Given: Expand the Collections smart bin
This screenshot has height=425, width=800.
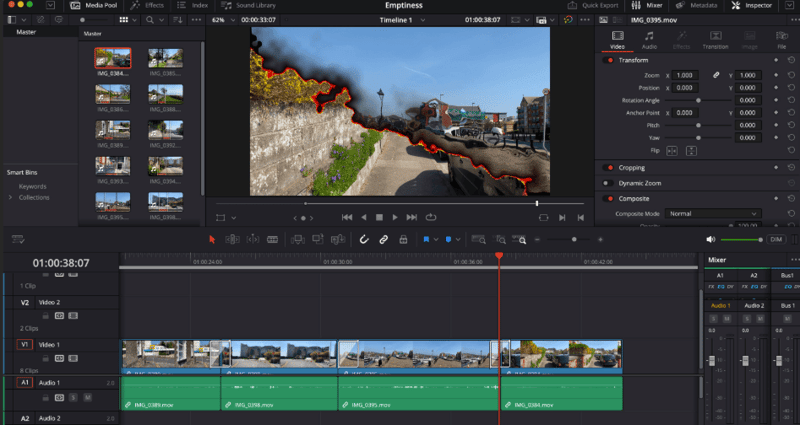Looking at the screenshot, I should [x=10, y=197].
